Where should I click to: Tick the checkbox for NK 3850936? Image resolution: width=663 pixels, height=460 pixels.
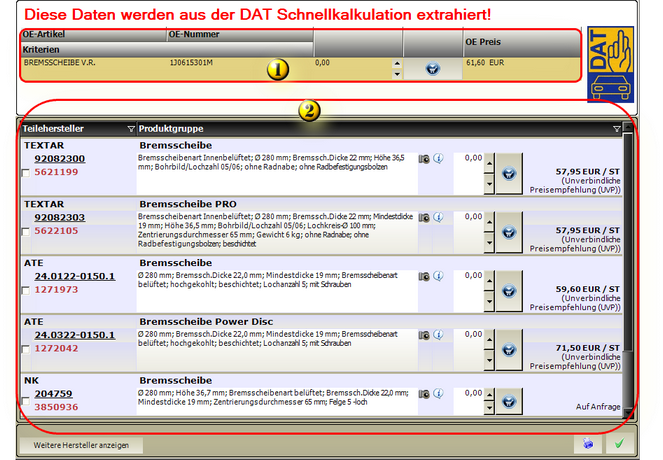[x=26, y=401]
